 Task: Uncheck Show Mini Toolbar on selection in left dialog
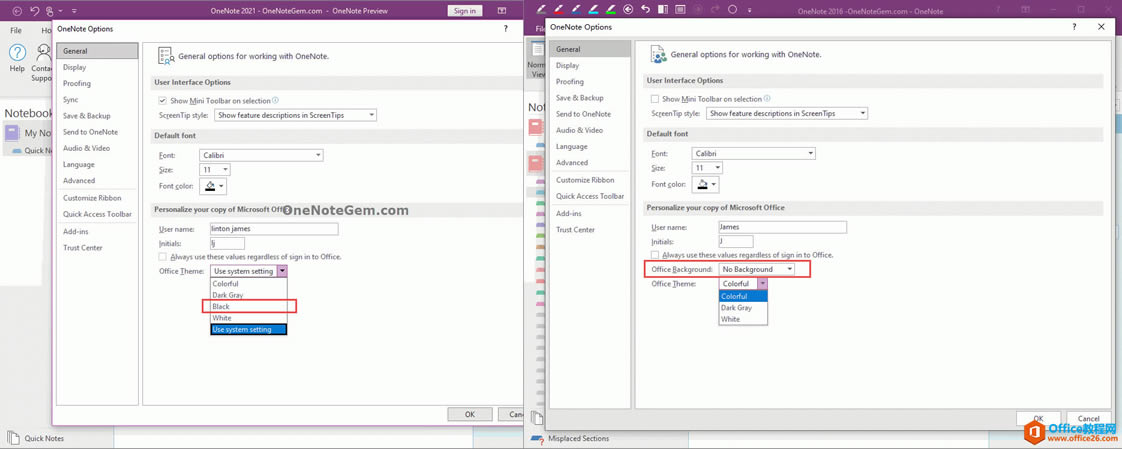point(162,101)
